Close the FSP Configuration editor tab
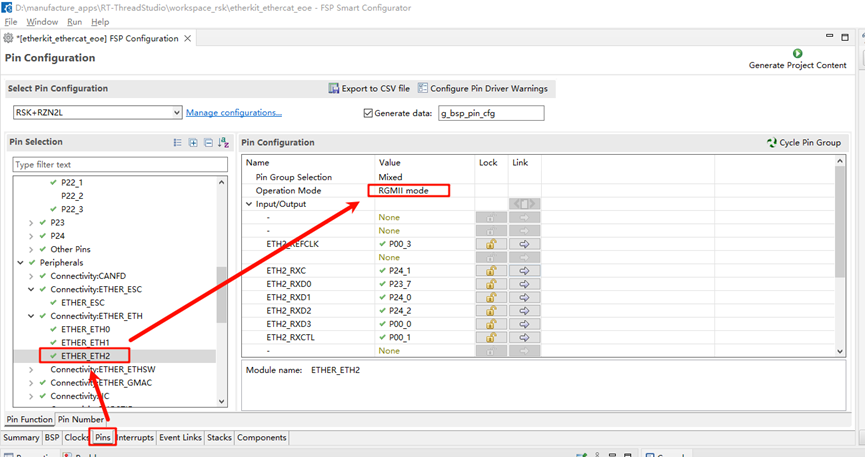Screen dimensions: 865x457 (x=188, y=38)
